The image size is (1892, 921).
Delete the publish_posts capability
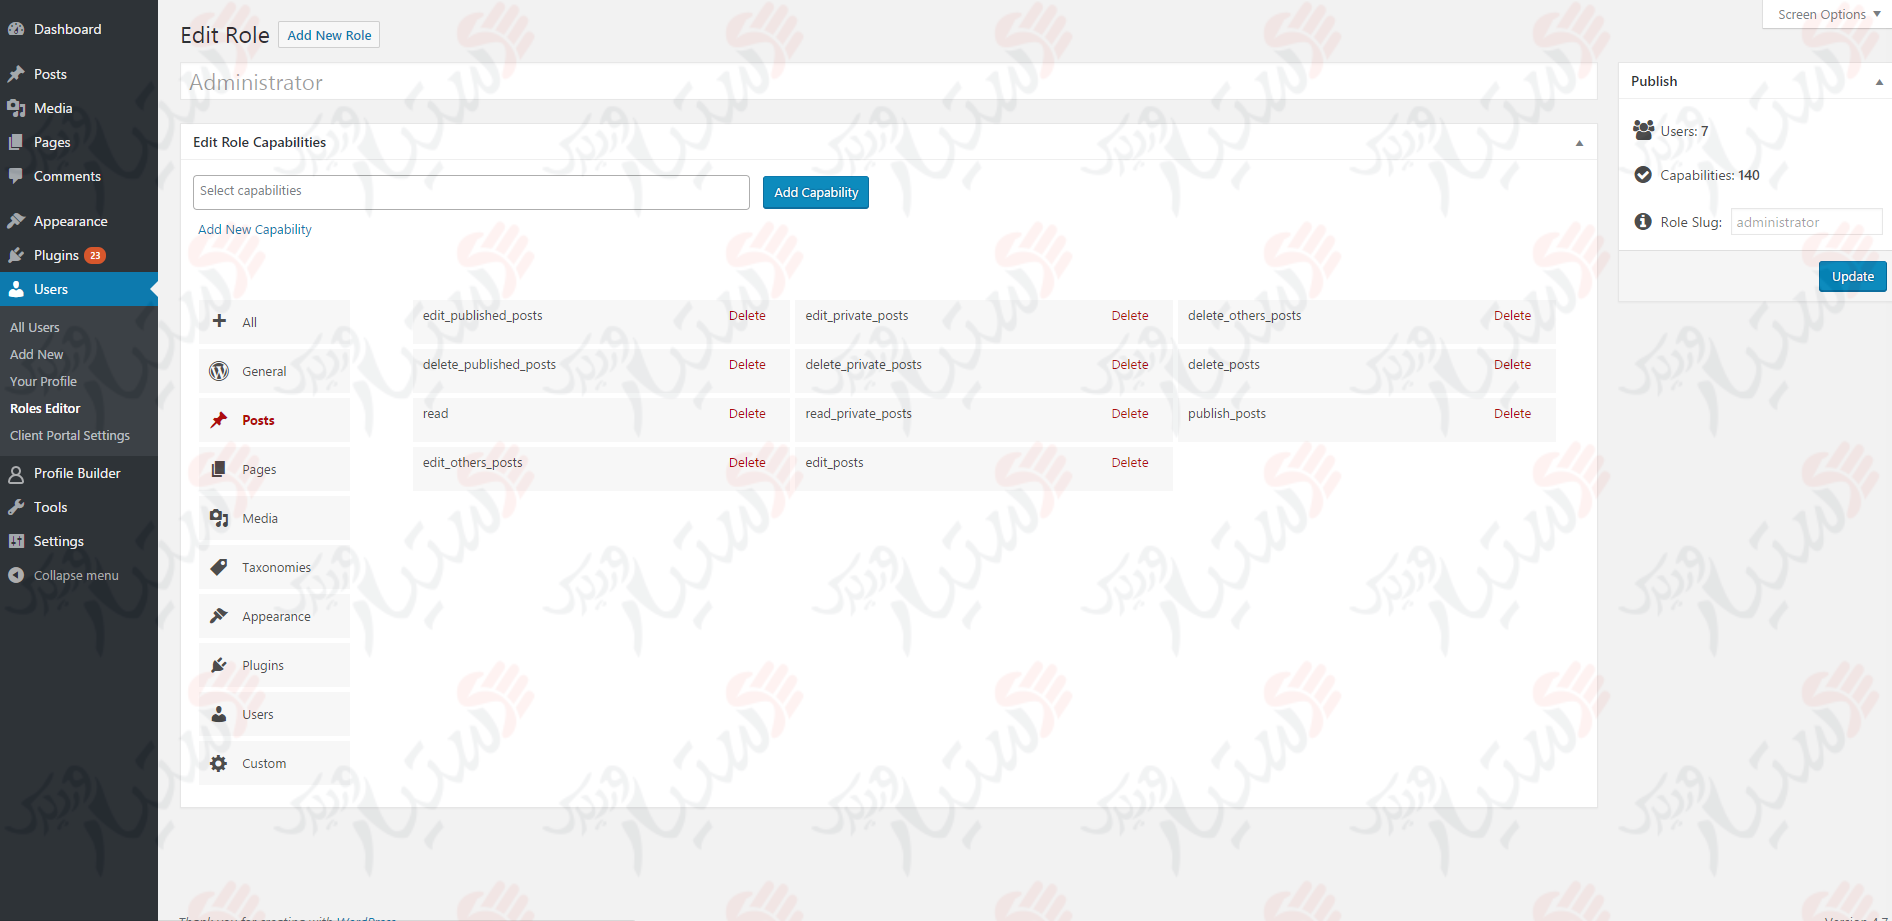point(1512,413)
